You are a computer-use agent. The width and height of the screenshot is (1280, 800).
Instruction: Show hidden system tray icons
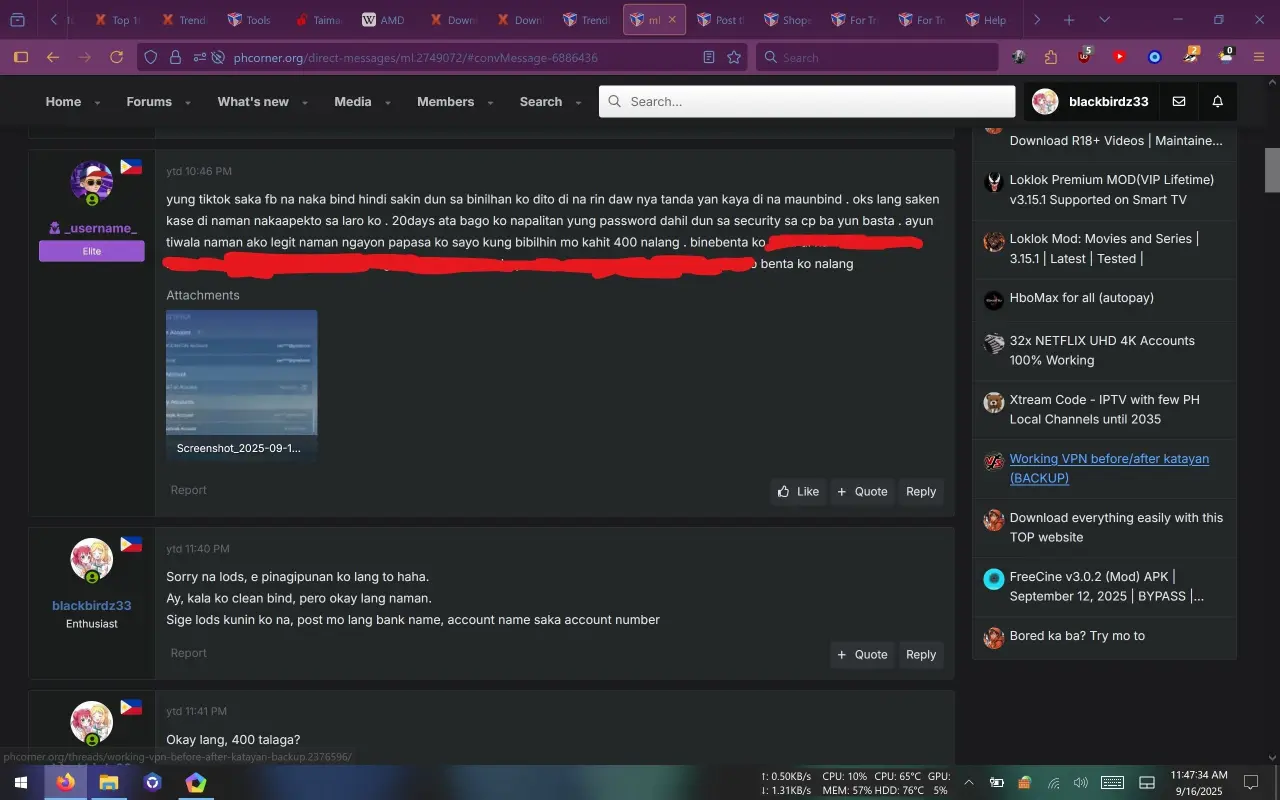coord(968,782)
